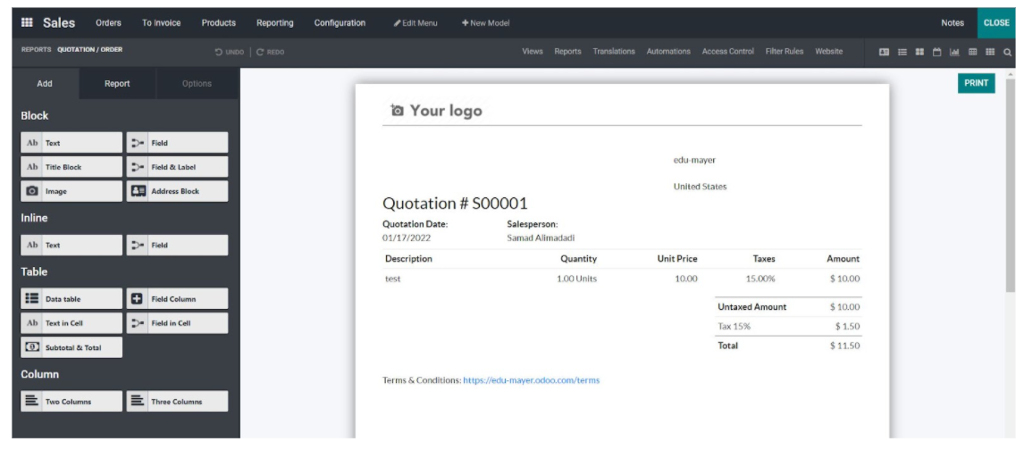Select the Quotation # S00001 heading
The width and height of the screenshot is (1024, 450).
click(x=455, y=203)
